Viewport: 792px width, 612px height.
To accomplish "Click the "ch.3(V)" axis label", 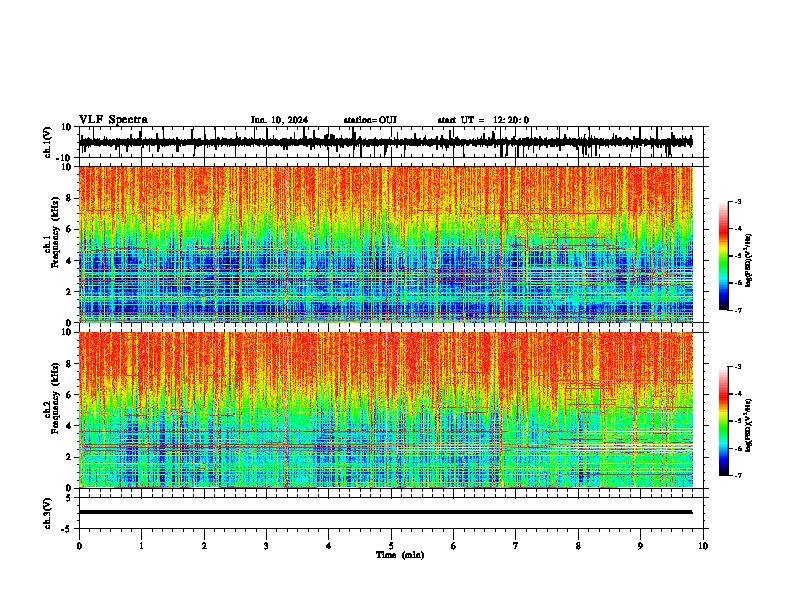I will click(48, 514).
